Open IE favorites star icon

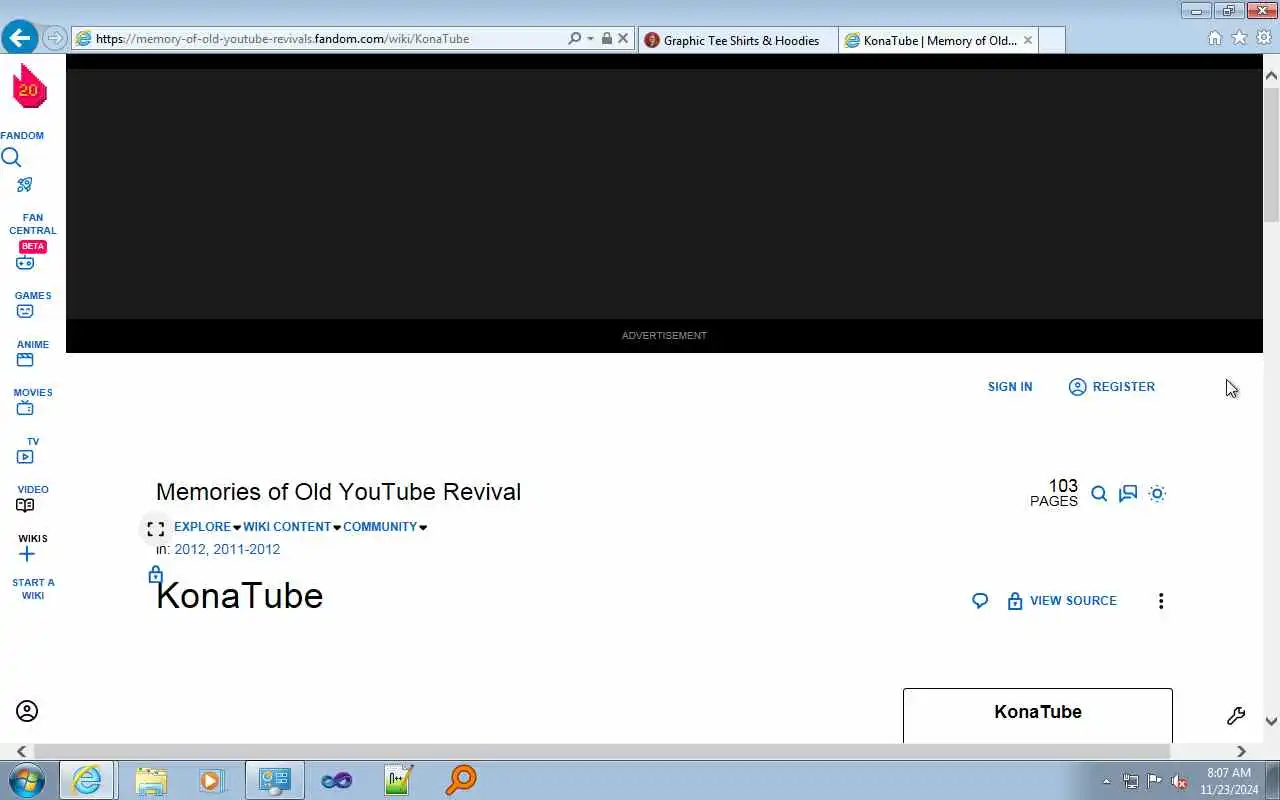[1239, 38]
